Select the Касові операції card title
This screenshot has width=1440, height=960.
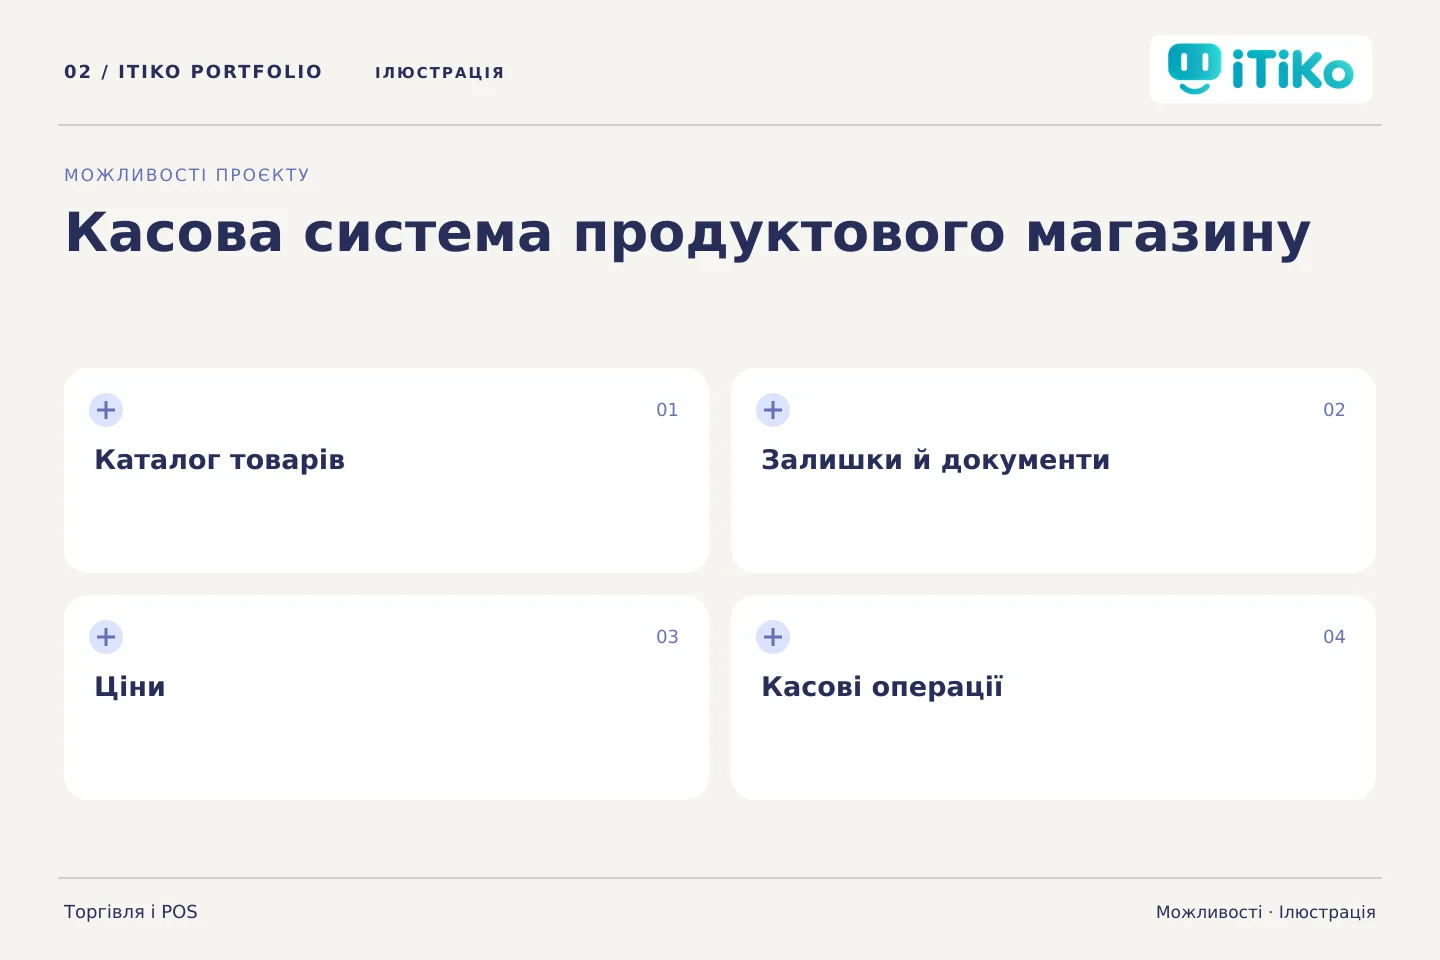tap(882, 687)
